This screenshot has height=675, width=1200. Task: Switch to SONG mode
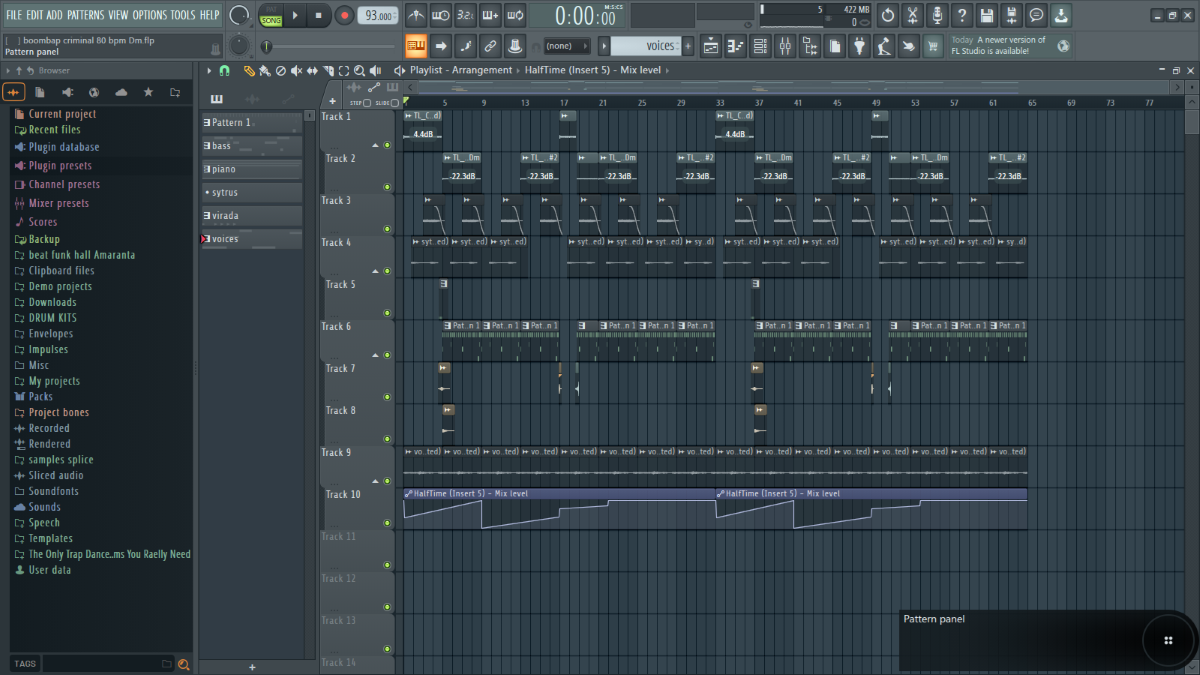[x=271, y=20]
